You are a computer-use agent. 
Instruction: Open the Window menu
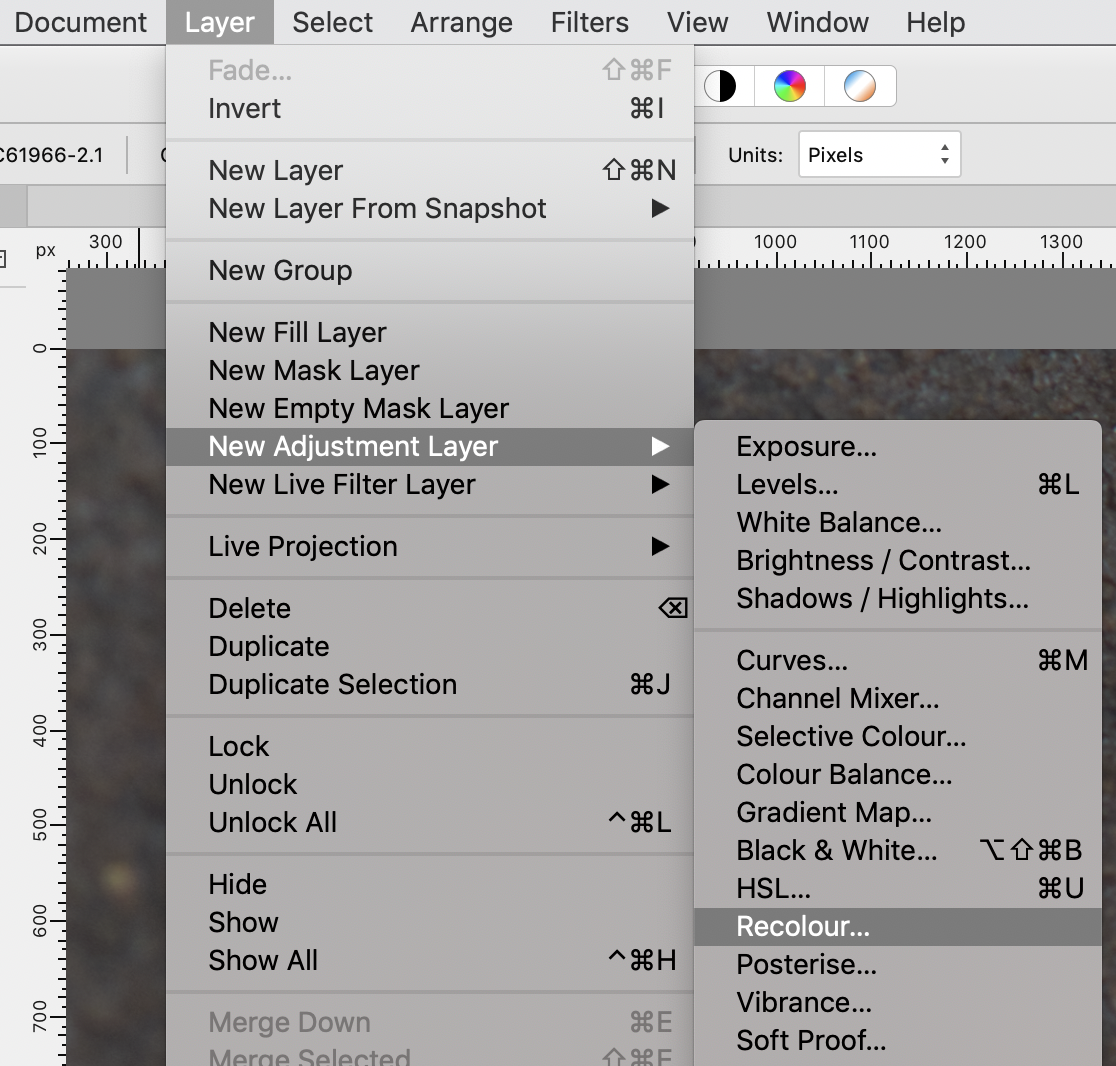816,22
